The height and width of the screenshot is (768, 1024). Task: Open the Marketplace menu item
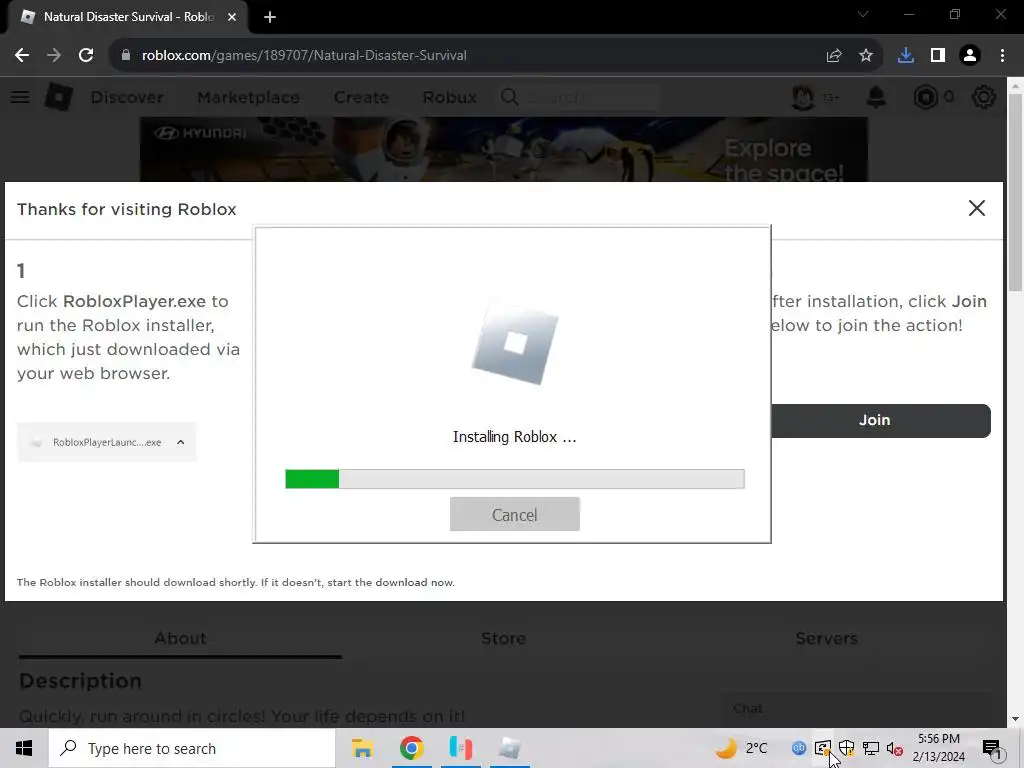click(x=248, y=97)
